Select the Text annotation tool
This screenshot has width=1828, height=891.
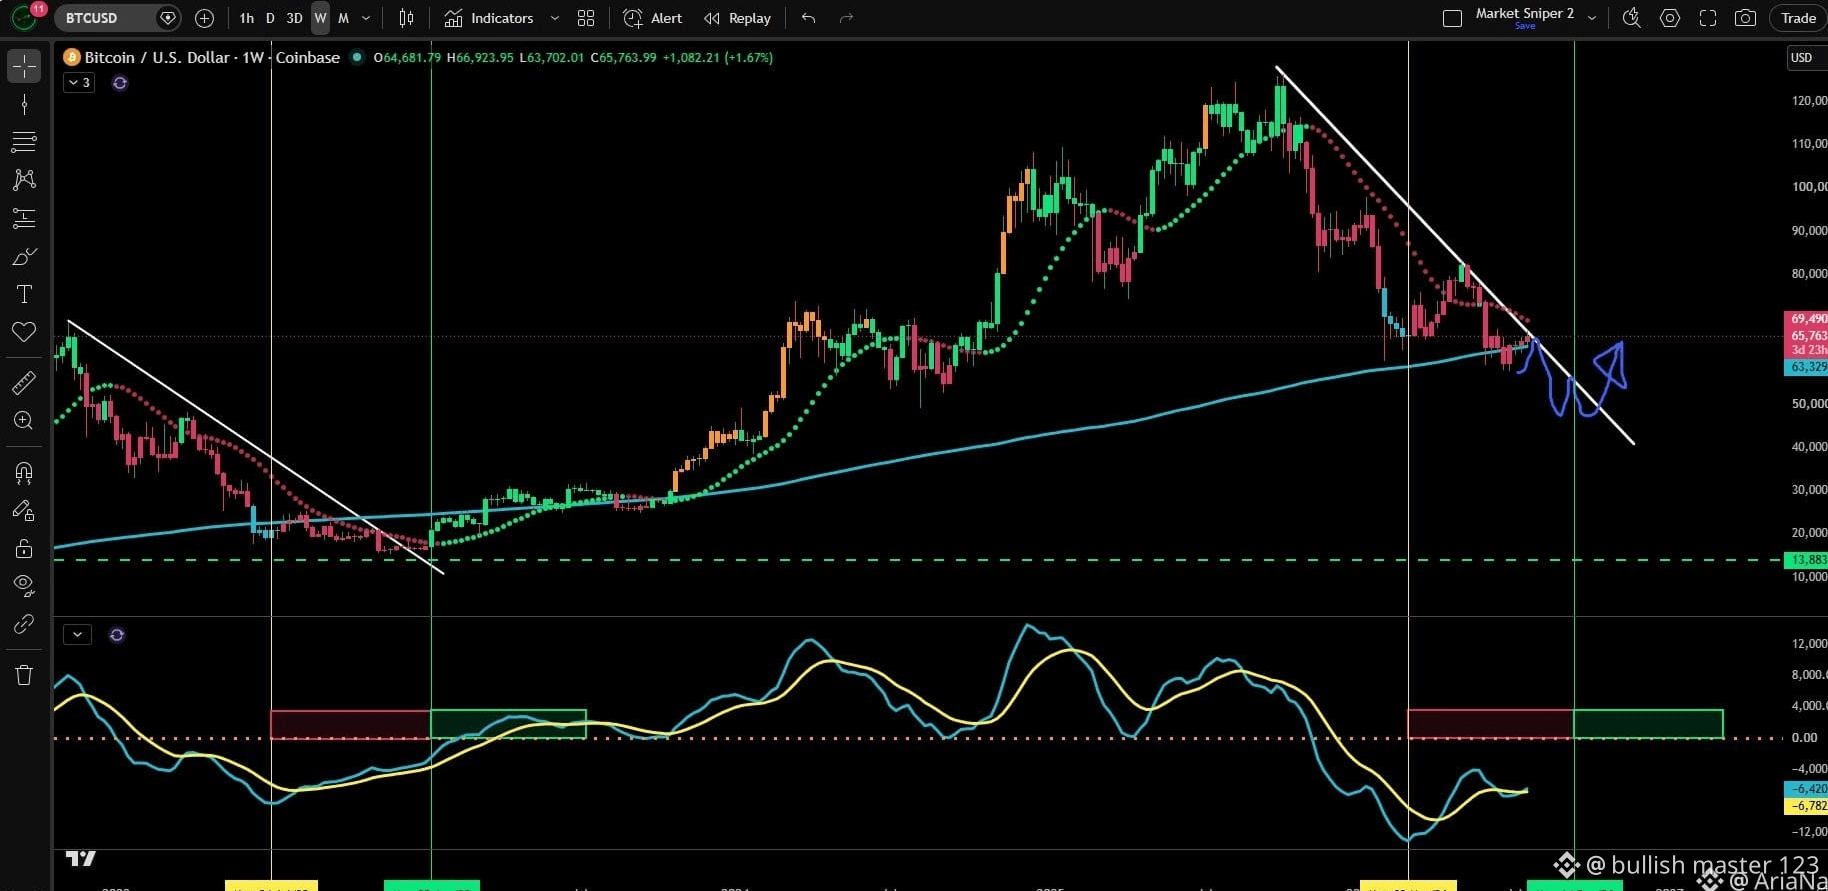tap(24, 294)
